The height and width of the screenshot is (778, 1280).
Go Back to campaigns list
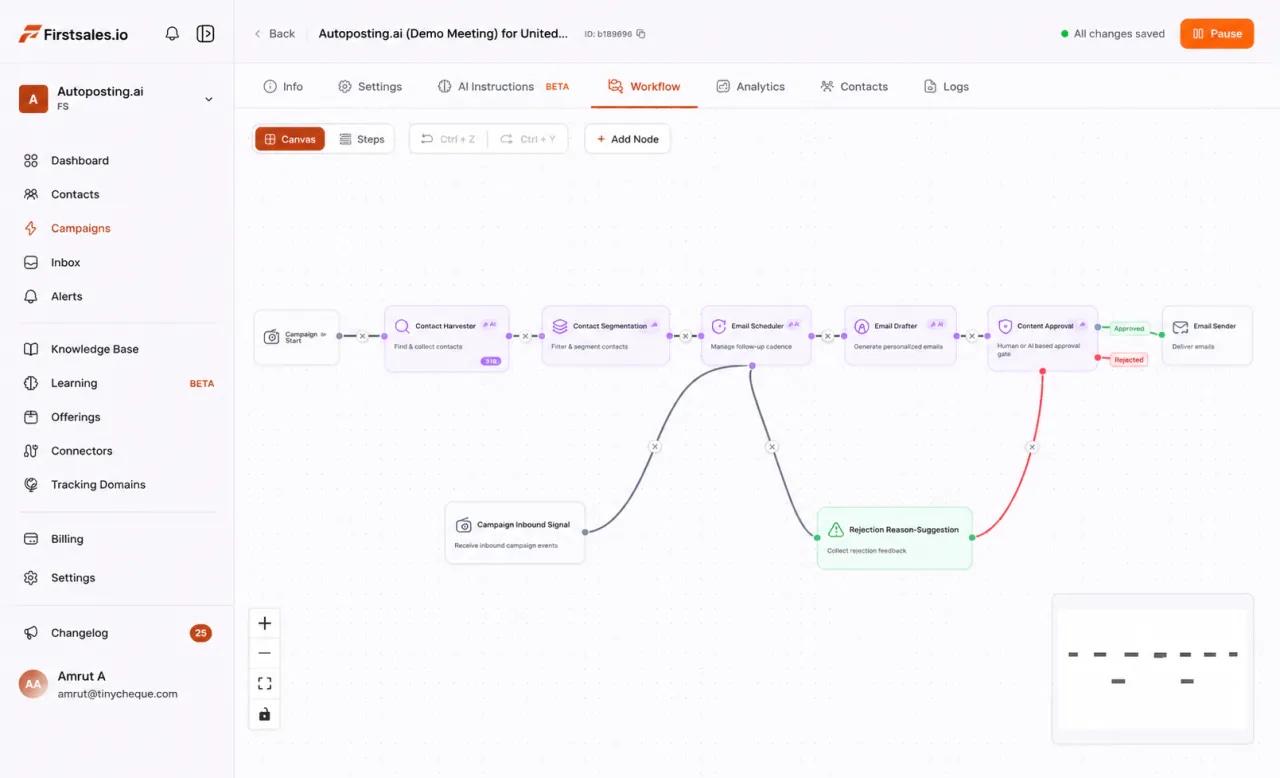click(x=274, y=33)
